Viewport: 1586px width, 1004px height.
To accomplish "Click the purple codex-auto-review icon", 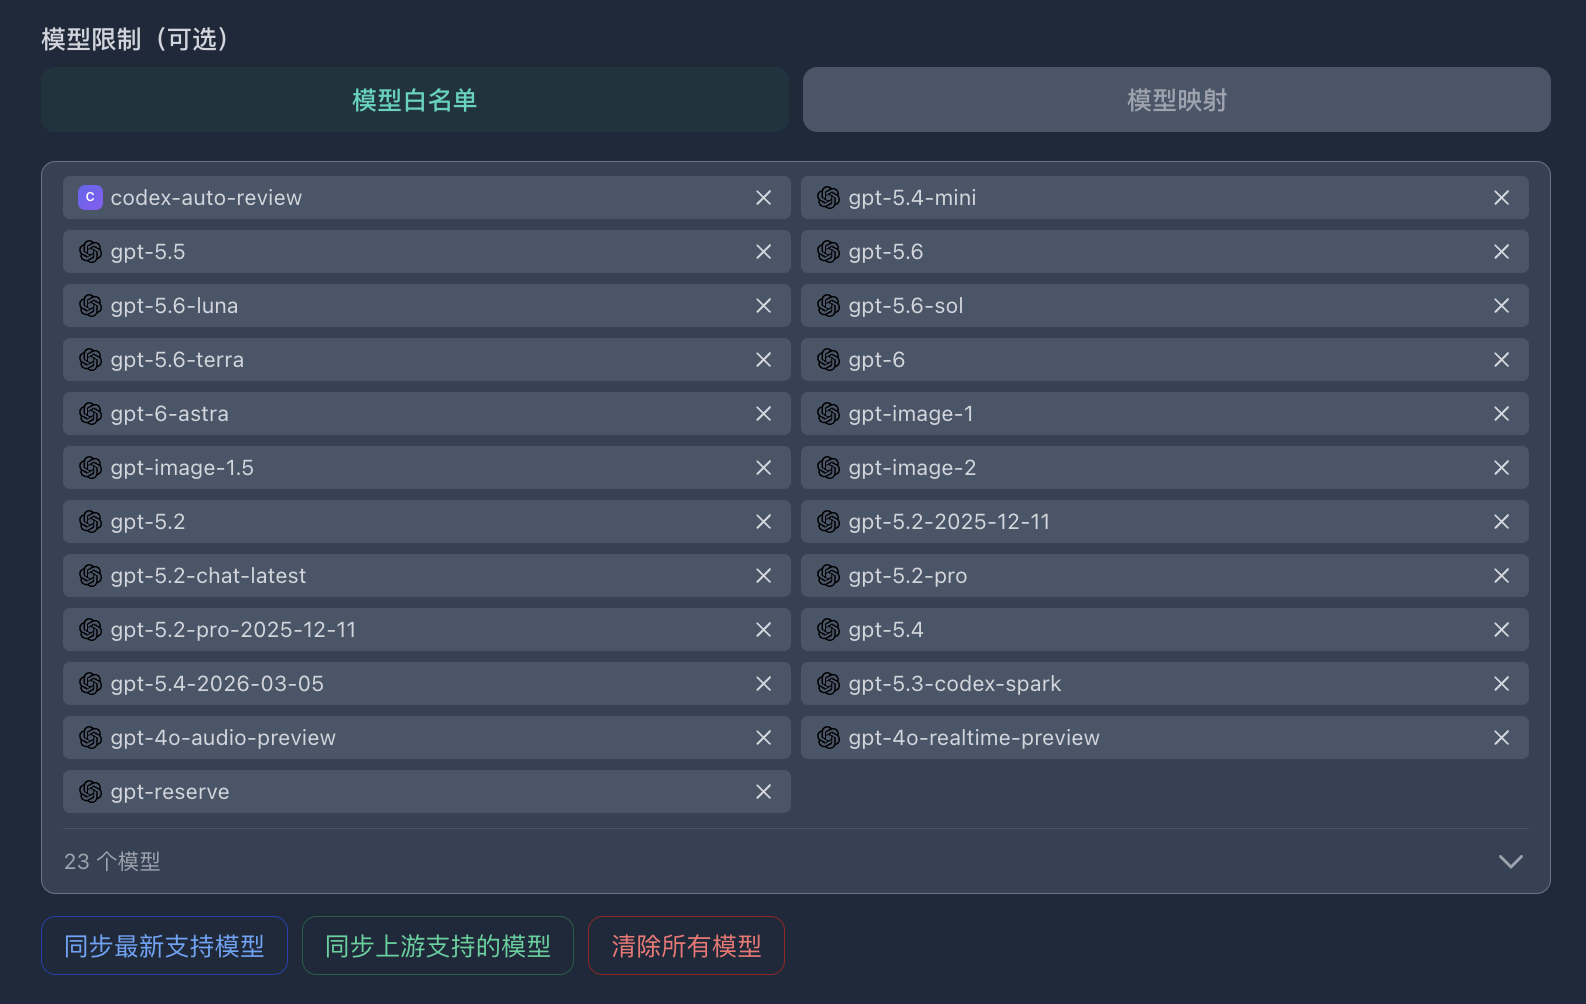I will tap(90, 198).
